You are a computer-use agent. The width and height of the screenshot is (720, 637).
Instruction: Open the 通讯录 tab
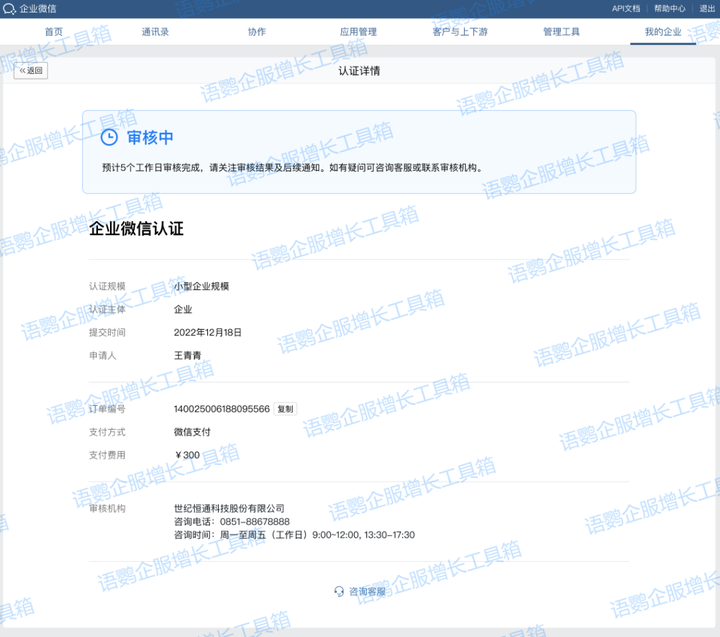click(155, 32)
